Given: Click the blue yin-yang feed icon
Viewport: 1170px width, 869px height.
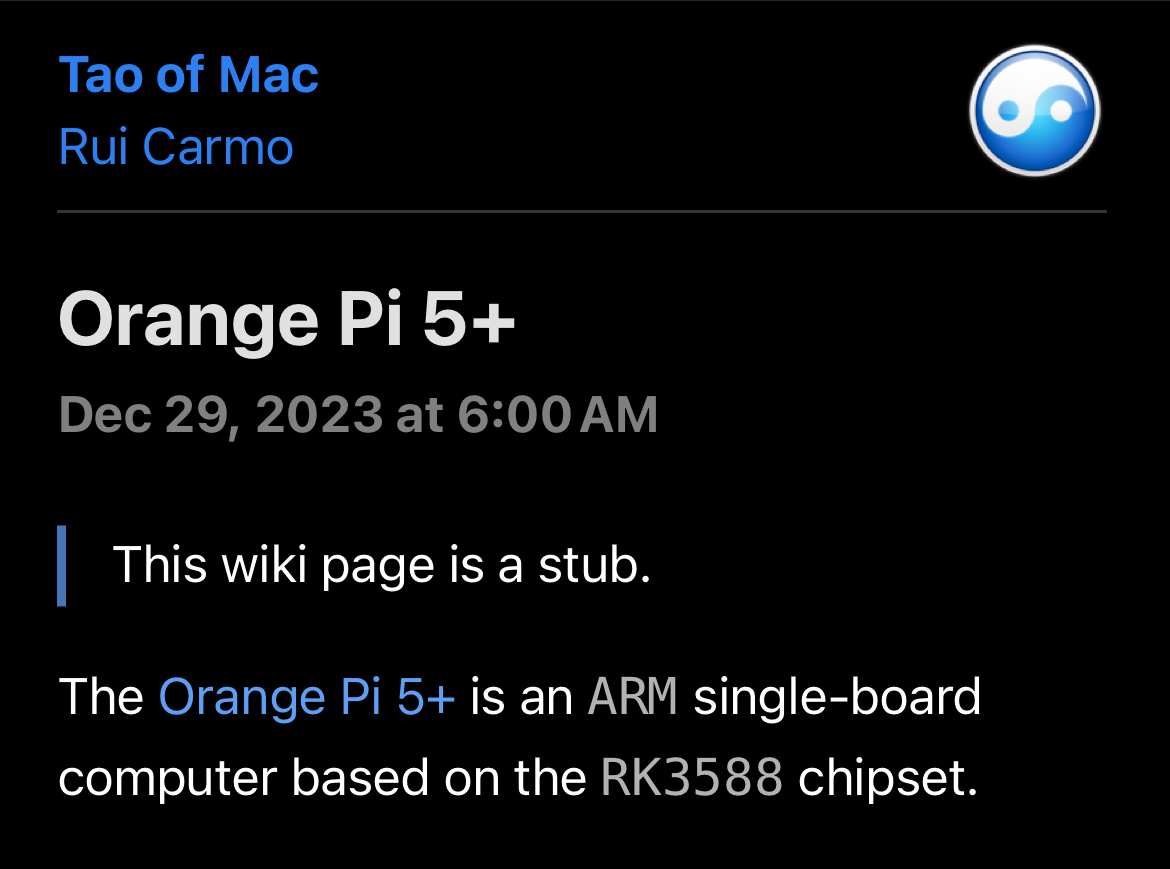Looking at the screenshot, I should (1035, 111).
